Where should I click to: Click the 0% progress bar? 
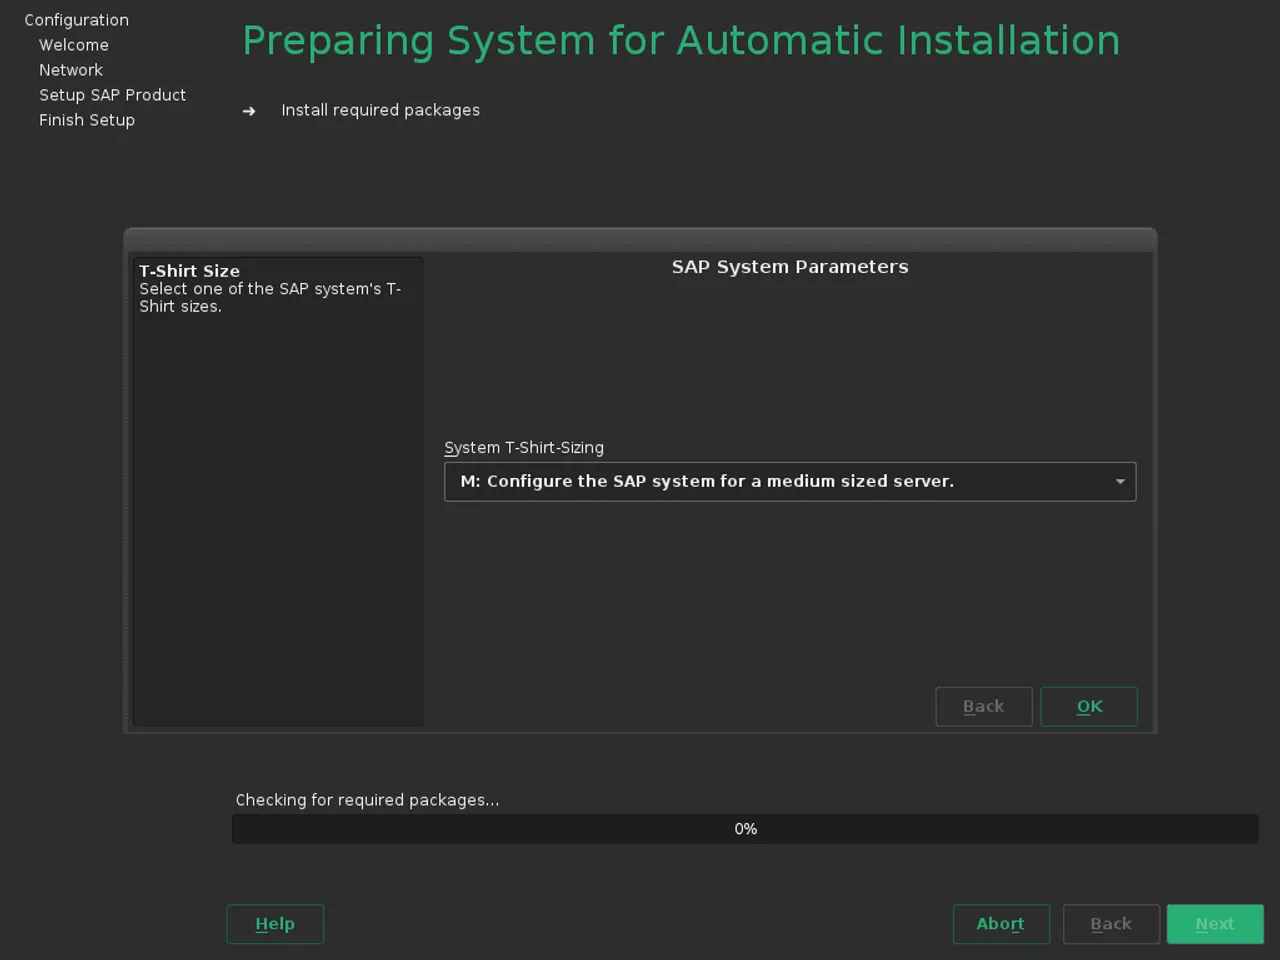tap(745, 829)
